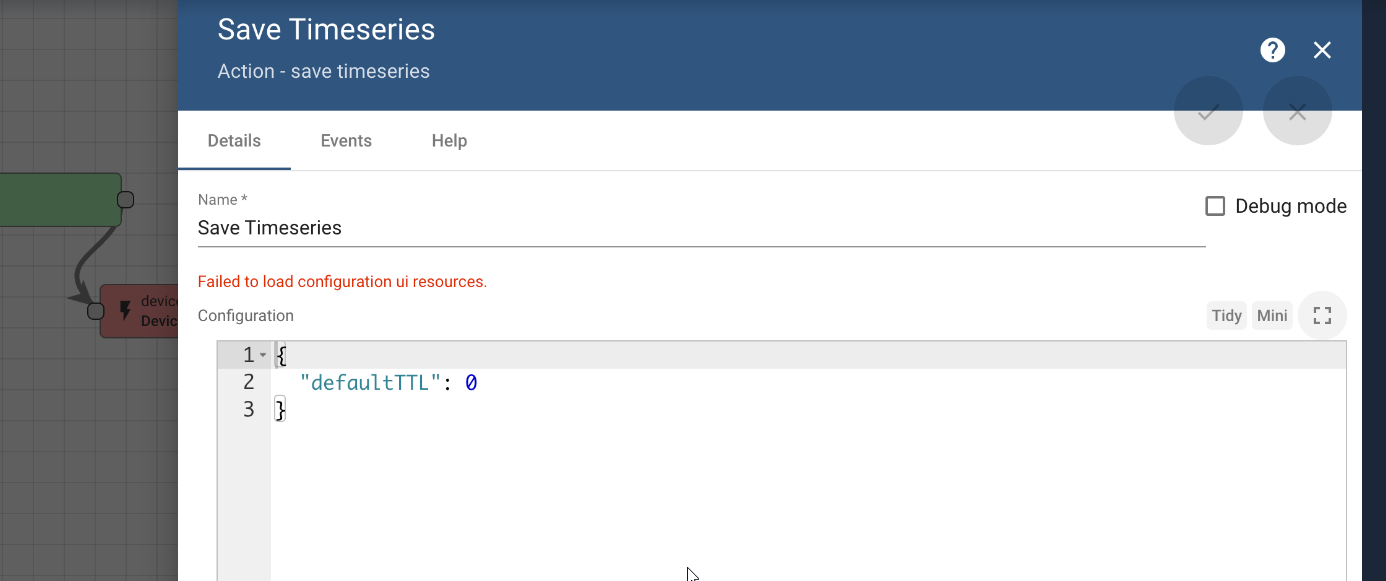
Task: Open the Help tab
Action: pyautogui.click(x=448, y=140)
